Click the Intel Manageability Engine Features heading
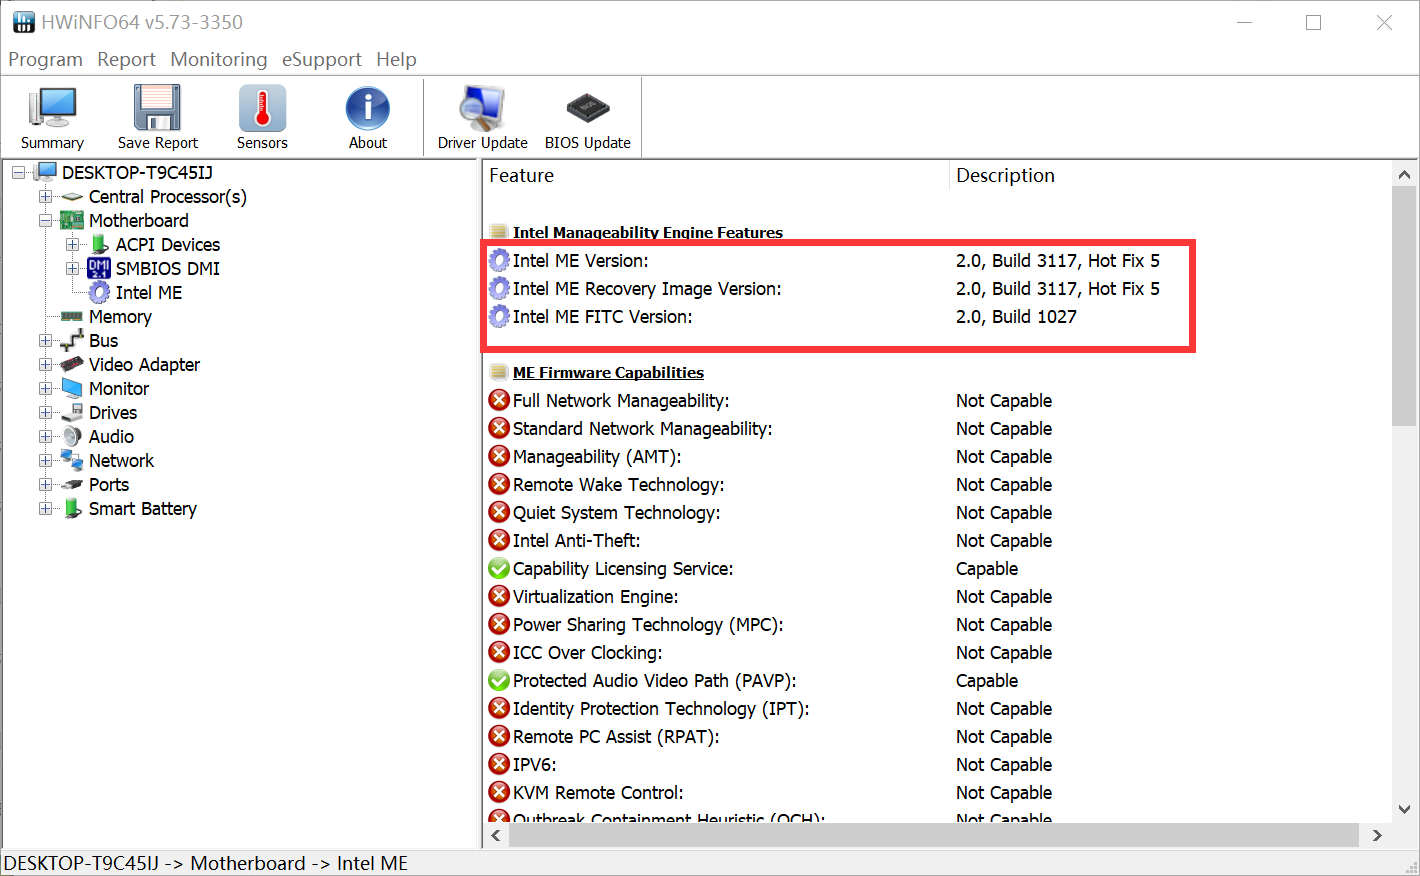This screenshot has height=876, width=1420. coord(648,233)
